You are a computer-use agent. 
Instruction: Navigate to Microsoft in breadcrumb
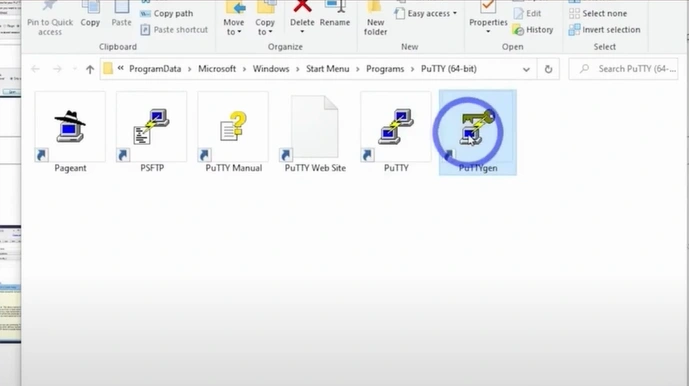coord(217,69)
